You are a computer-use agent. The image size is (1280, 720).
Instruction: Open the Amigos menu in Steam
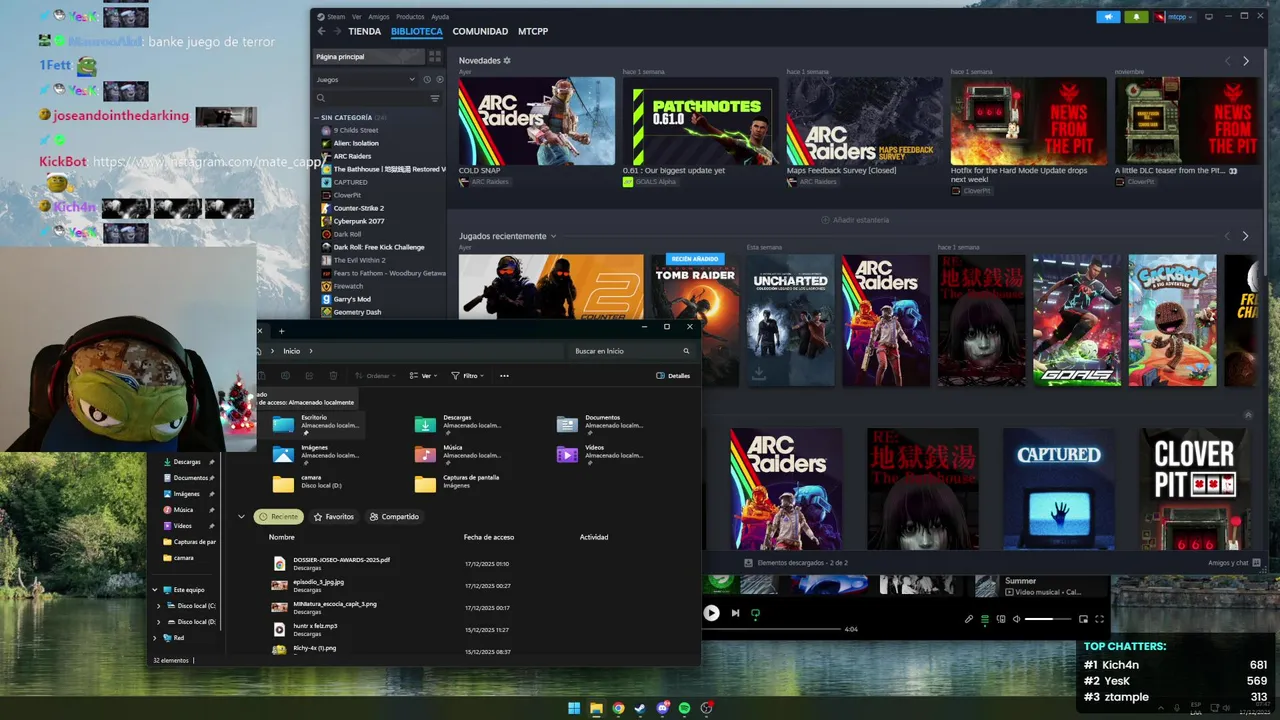[x=379, y=17]
